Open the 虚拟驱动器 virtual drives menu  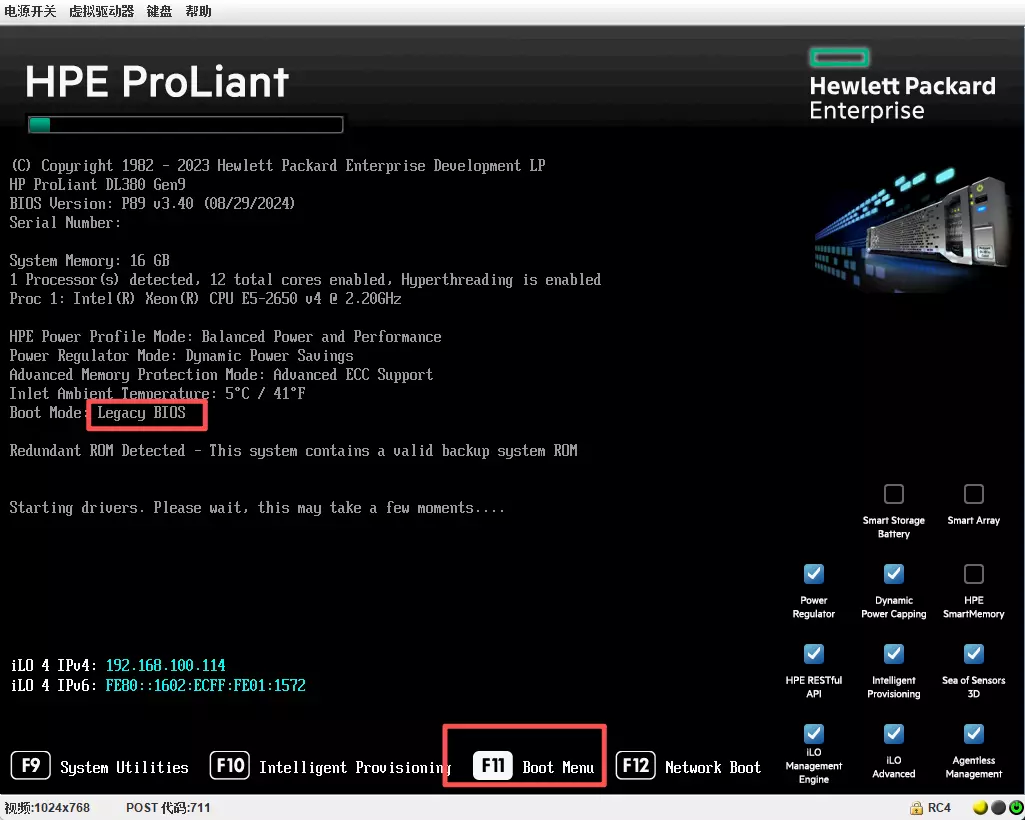[x=100, y=11]
